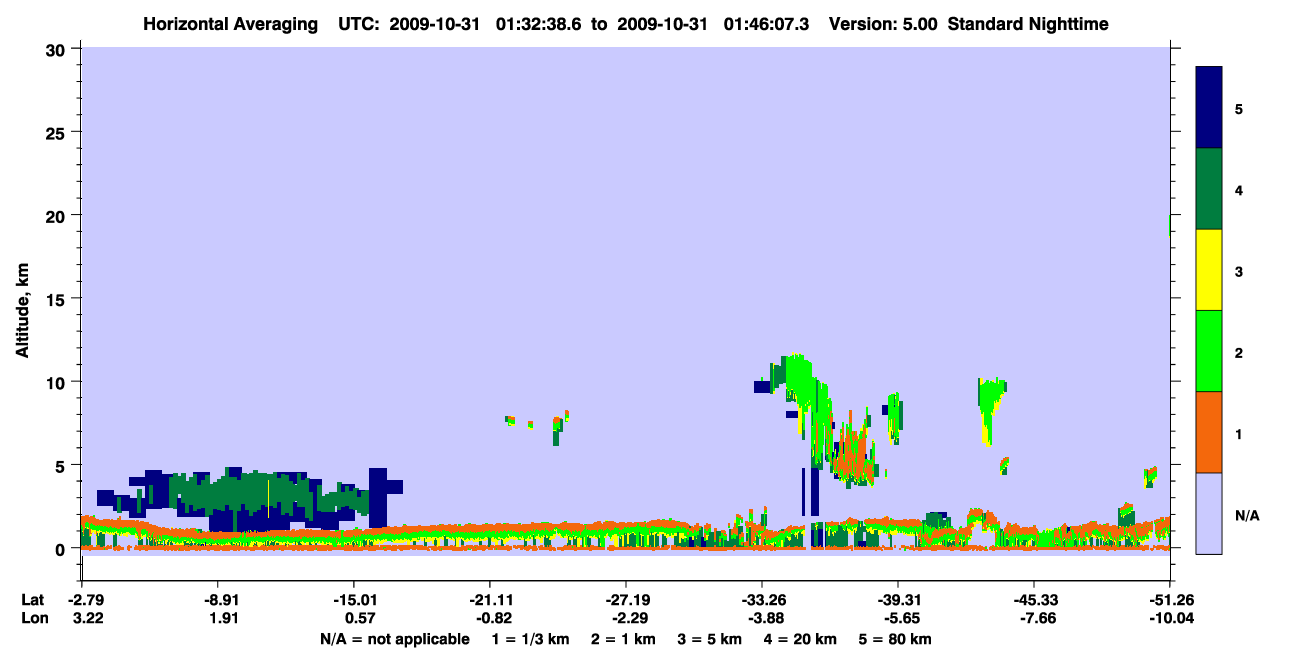
Task: Click the 'Standard Nighttime' label
Action: (x=1027, y=24)
